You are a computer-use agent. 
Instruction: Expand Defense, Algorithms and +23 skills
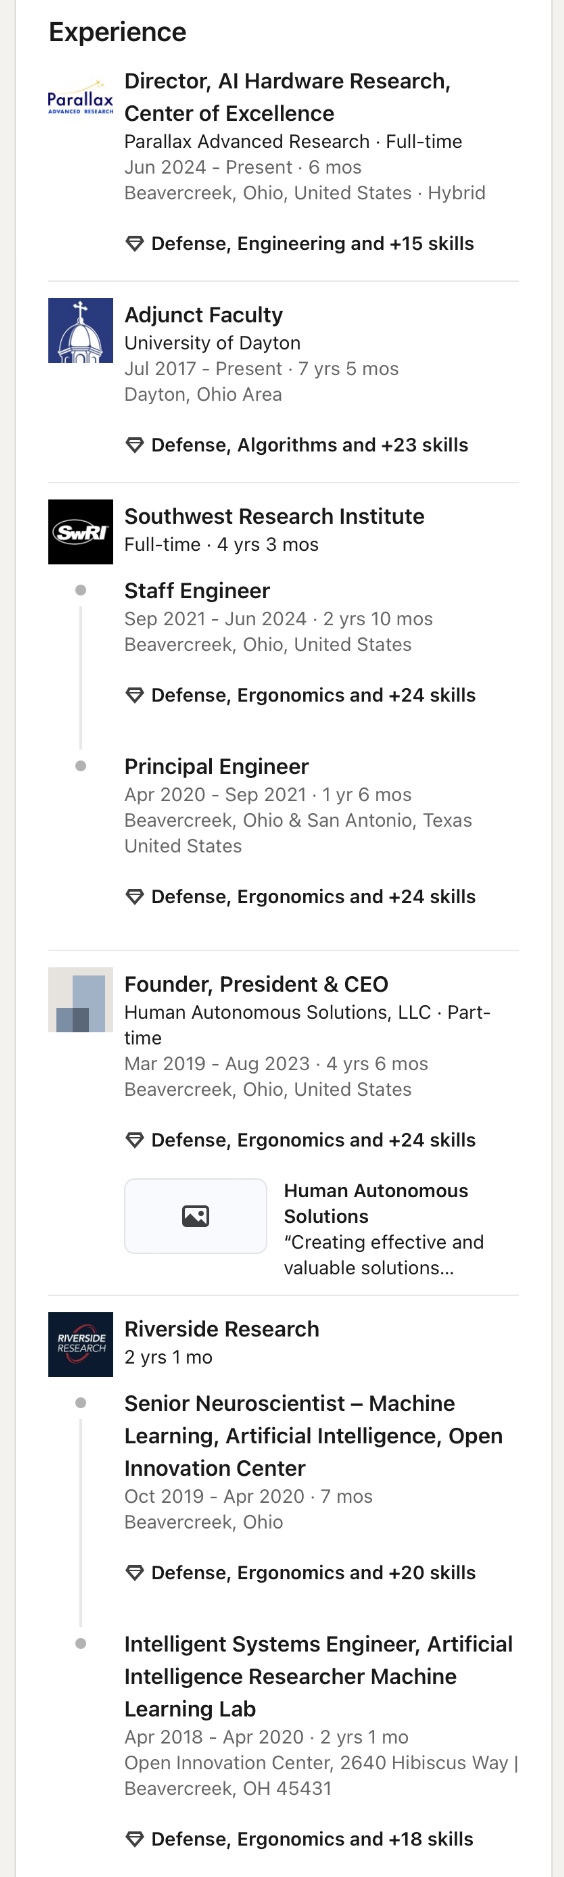click(x=296, y=445)
